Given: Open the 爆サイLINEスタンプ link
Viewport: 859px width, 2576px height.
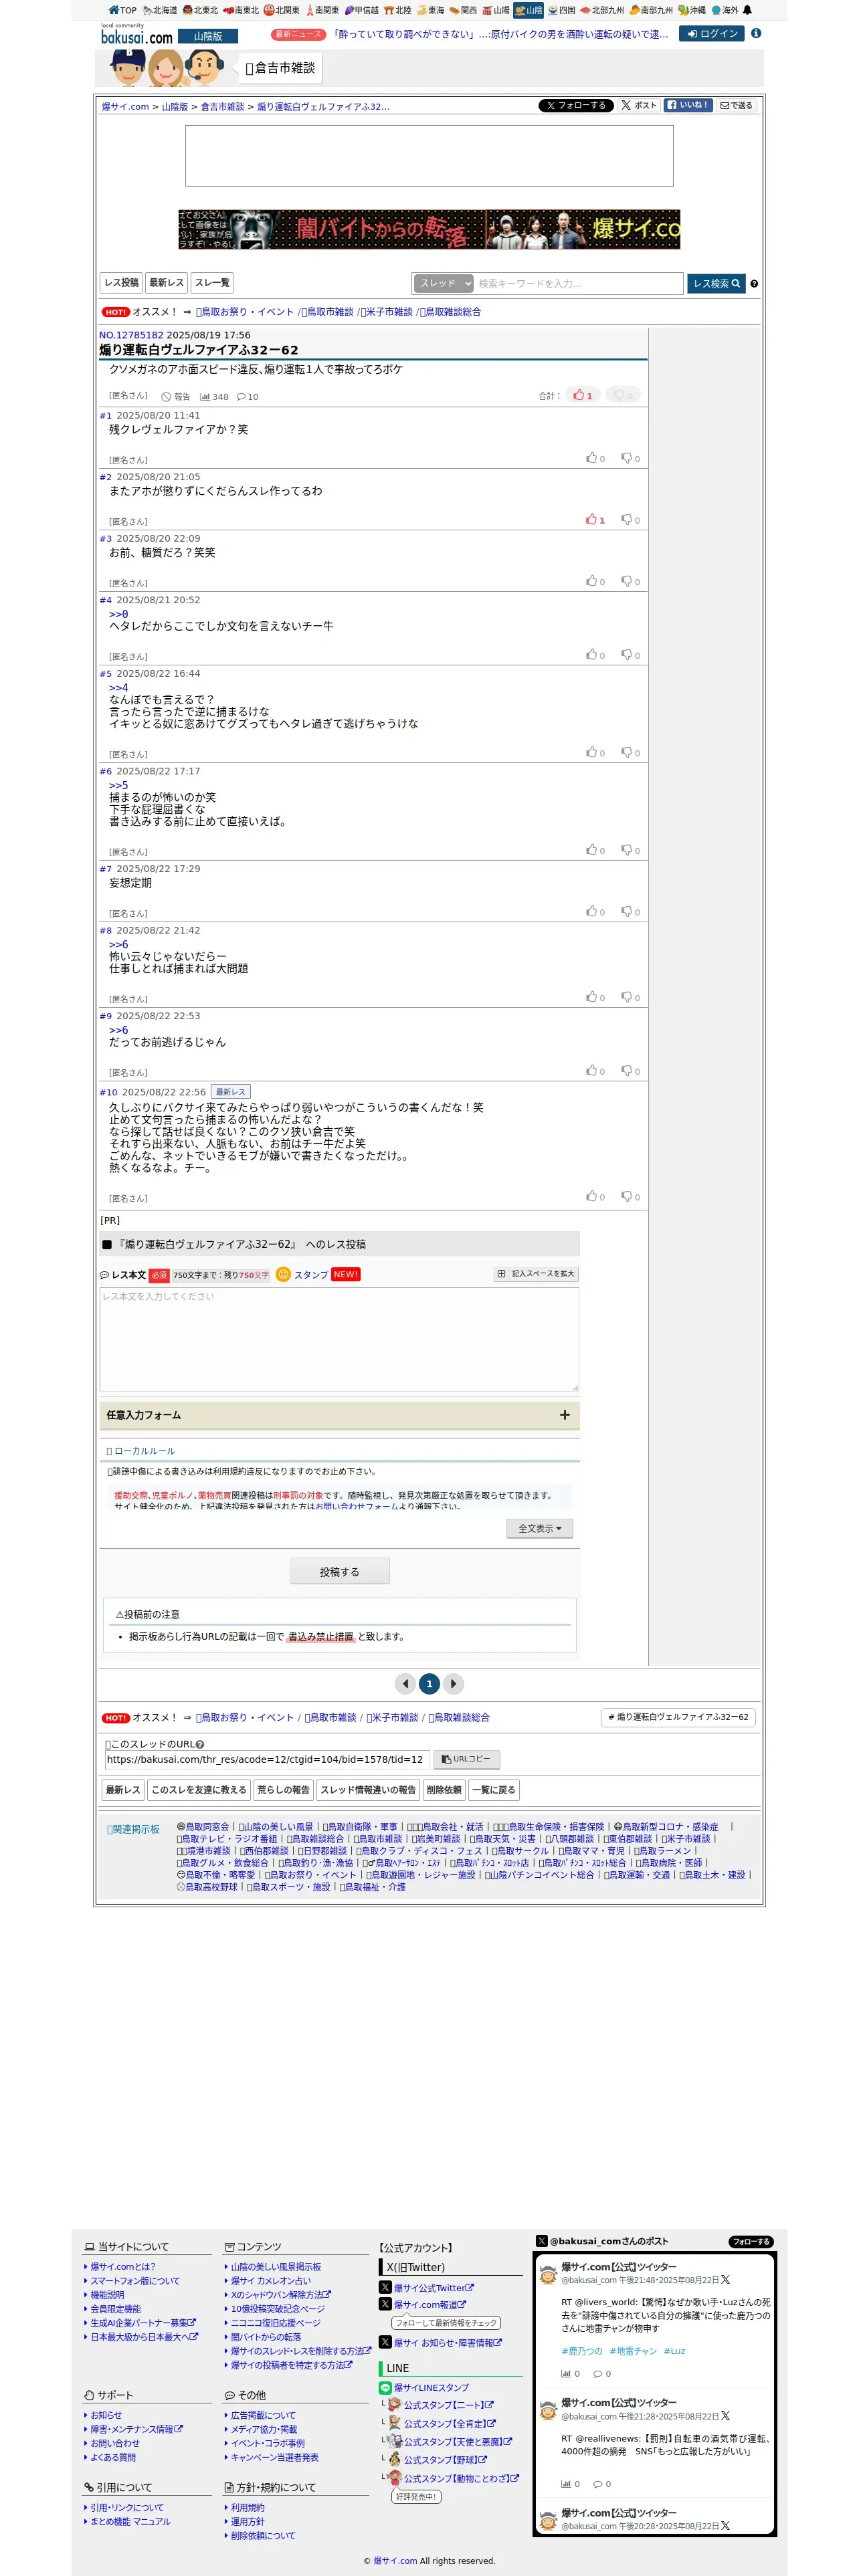Looking at the screenshot, I should point(431,2388).
